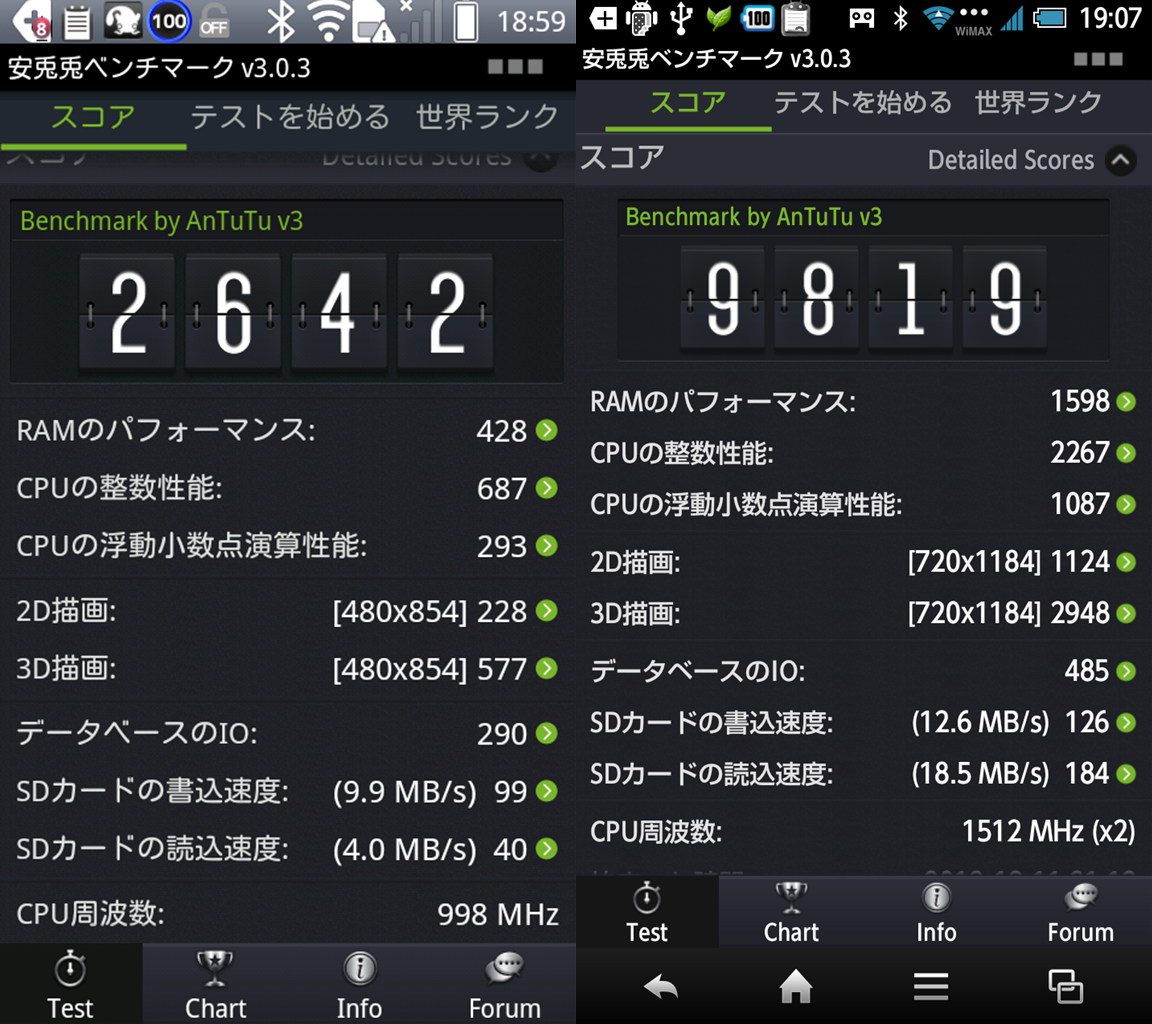This screenshot has height=1024, width=1152.
Task: Open the Info tab in left phone
Action: coord(359,984)
